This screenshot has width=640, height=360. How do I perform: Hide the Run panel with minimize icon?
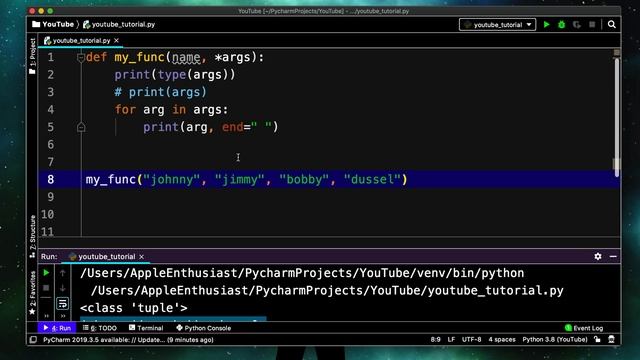(x=613, y=256)
